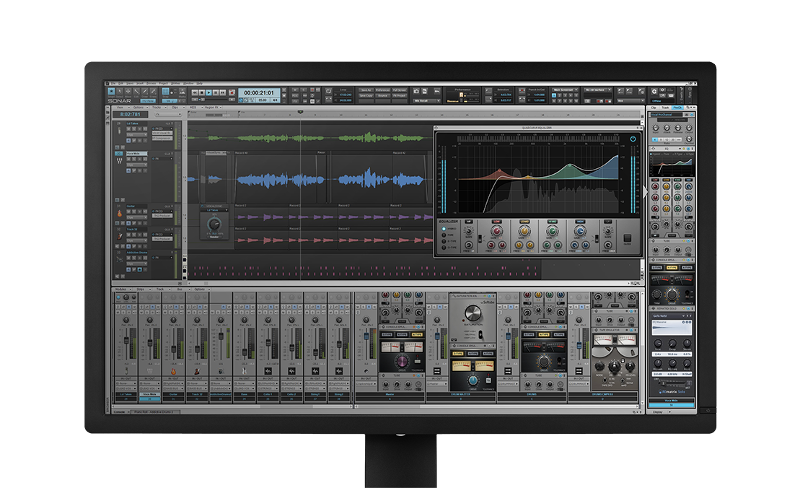This screenshot has width=800, height=488.
Task: Open the ACT MIDI surface dropdown
Action: 597,90
